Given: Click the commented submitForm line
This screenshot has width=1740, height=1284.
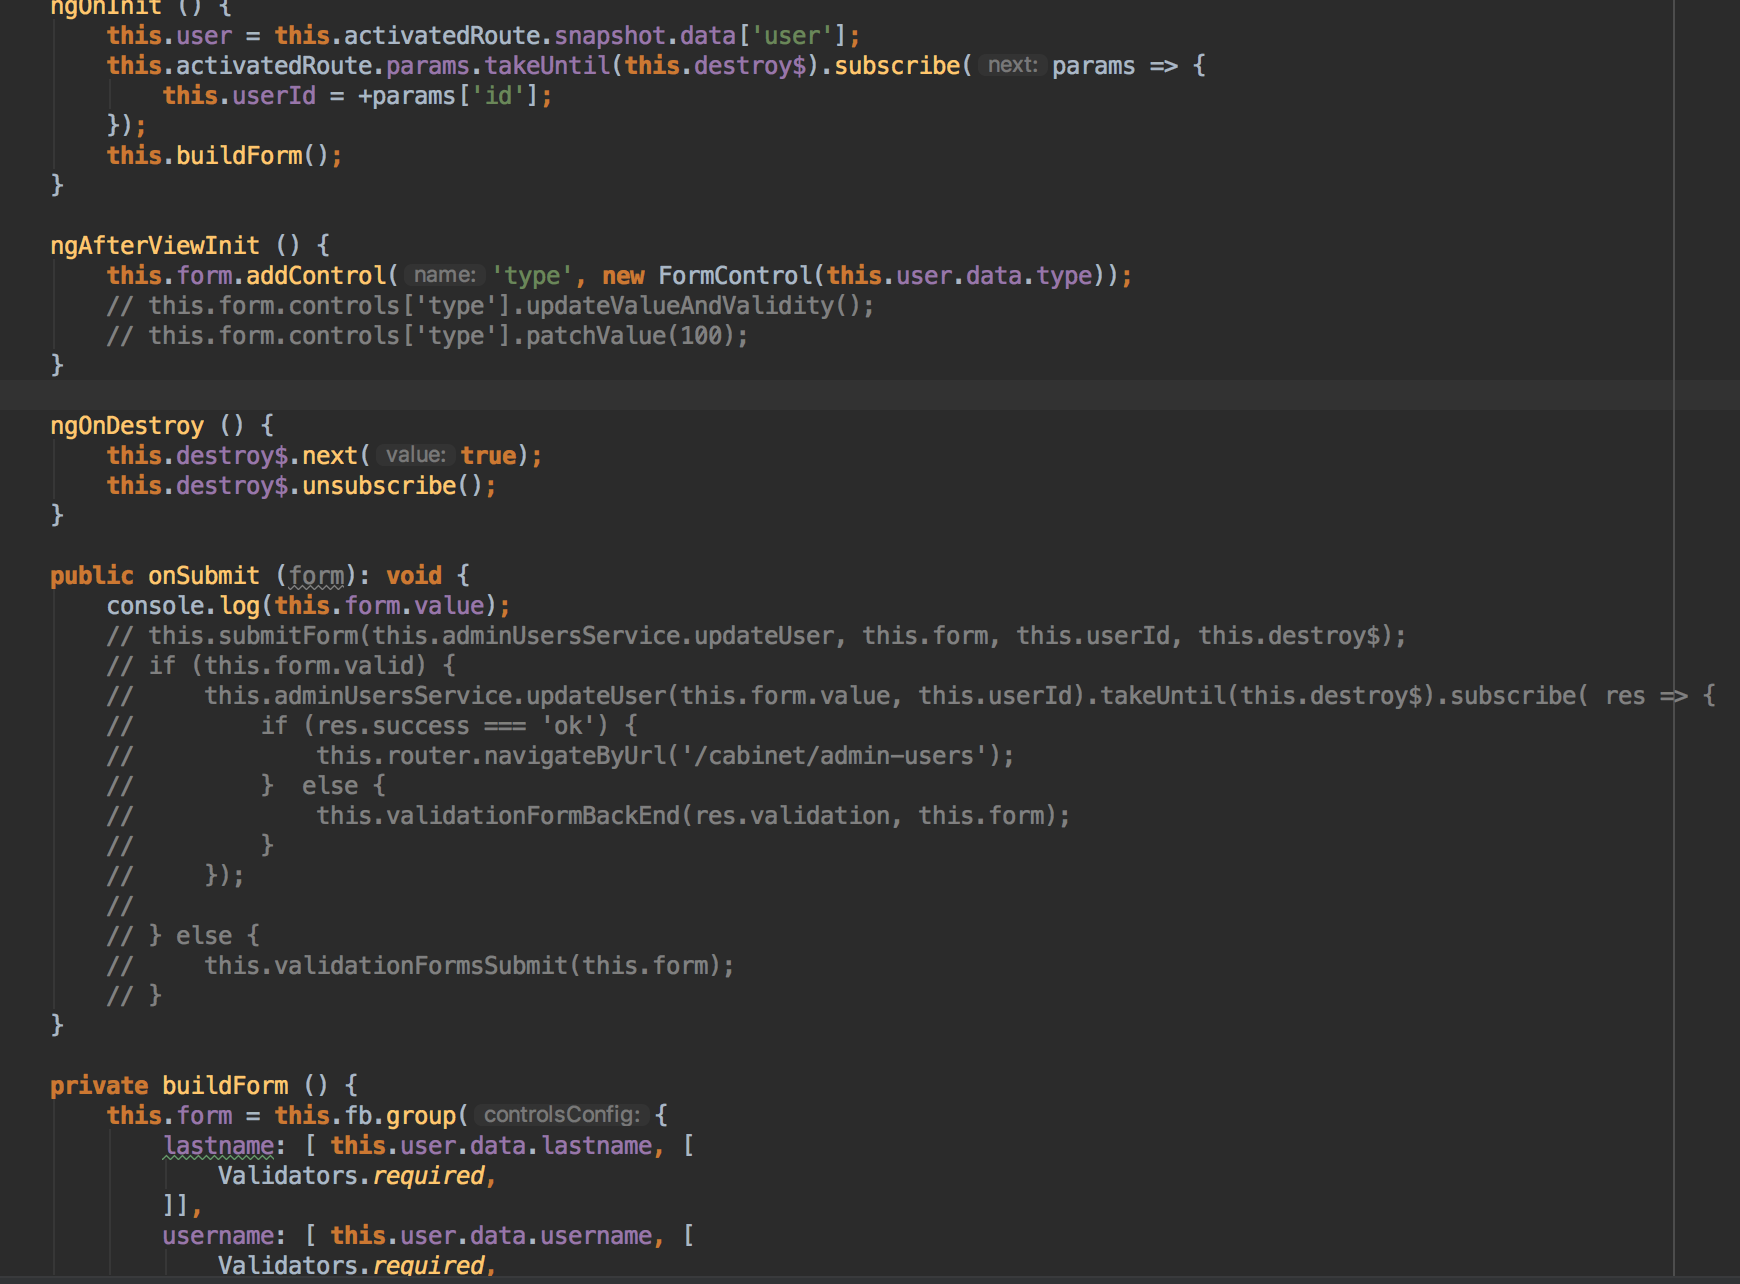Looking at the screenshot, I should (x=756, y=636).
